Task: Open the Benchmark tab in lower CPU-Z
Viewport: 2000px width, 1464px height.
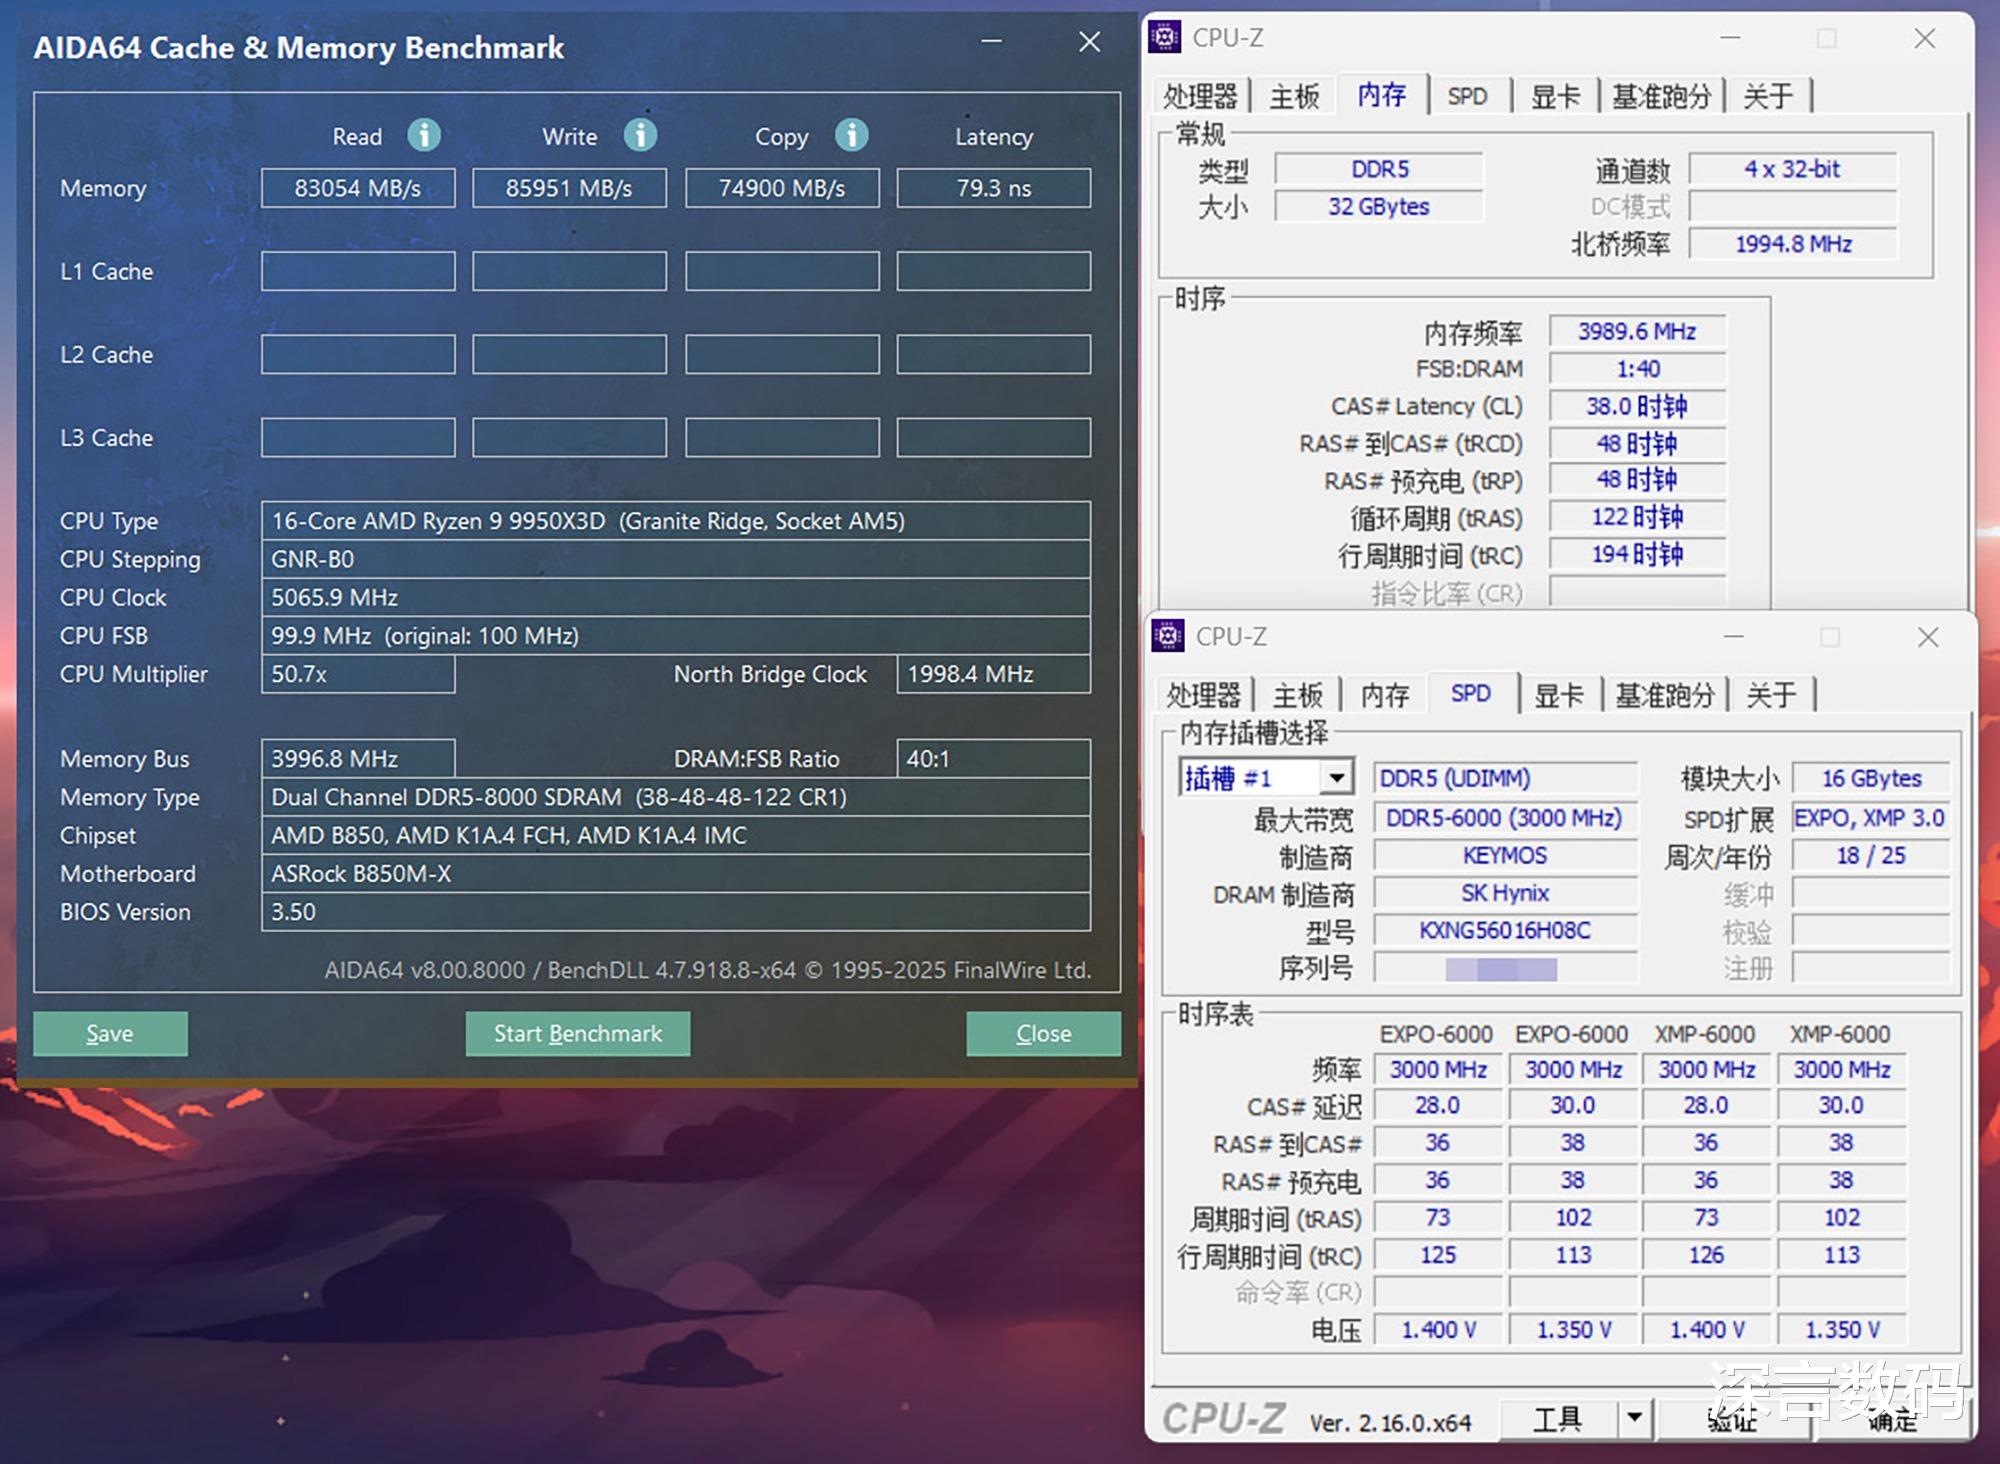Action: (1664, 695)
